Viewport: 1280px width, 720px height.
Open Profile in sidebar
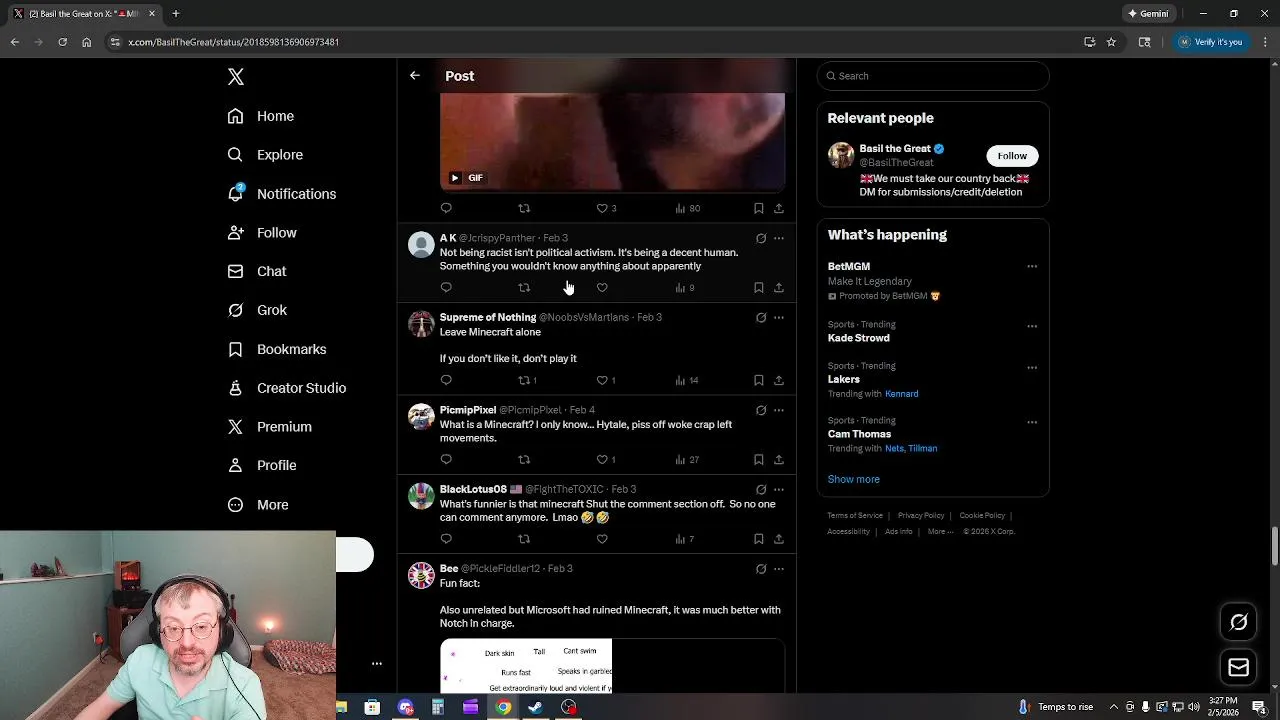pos(261,465)
